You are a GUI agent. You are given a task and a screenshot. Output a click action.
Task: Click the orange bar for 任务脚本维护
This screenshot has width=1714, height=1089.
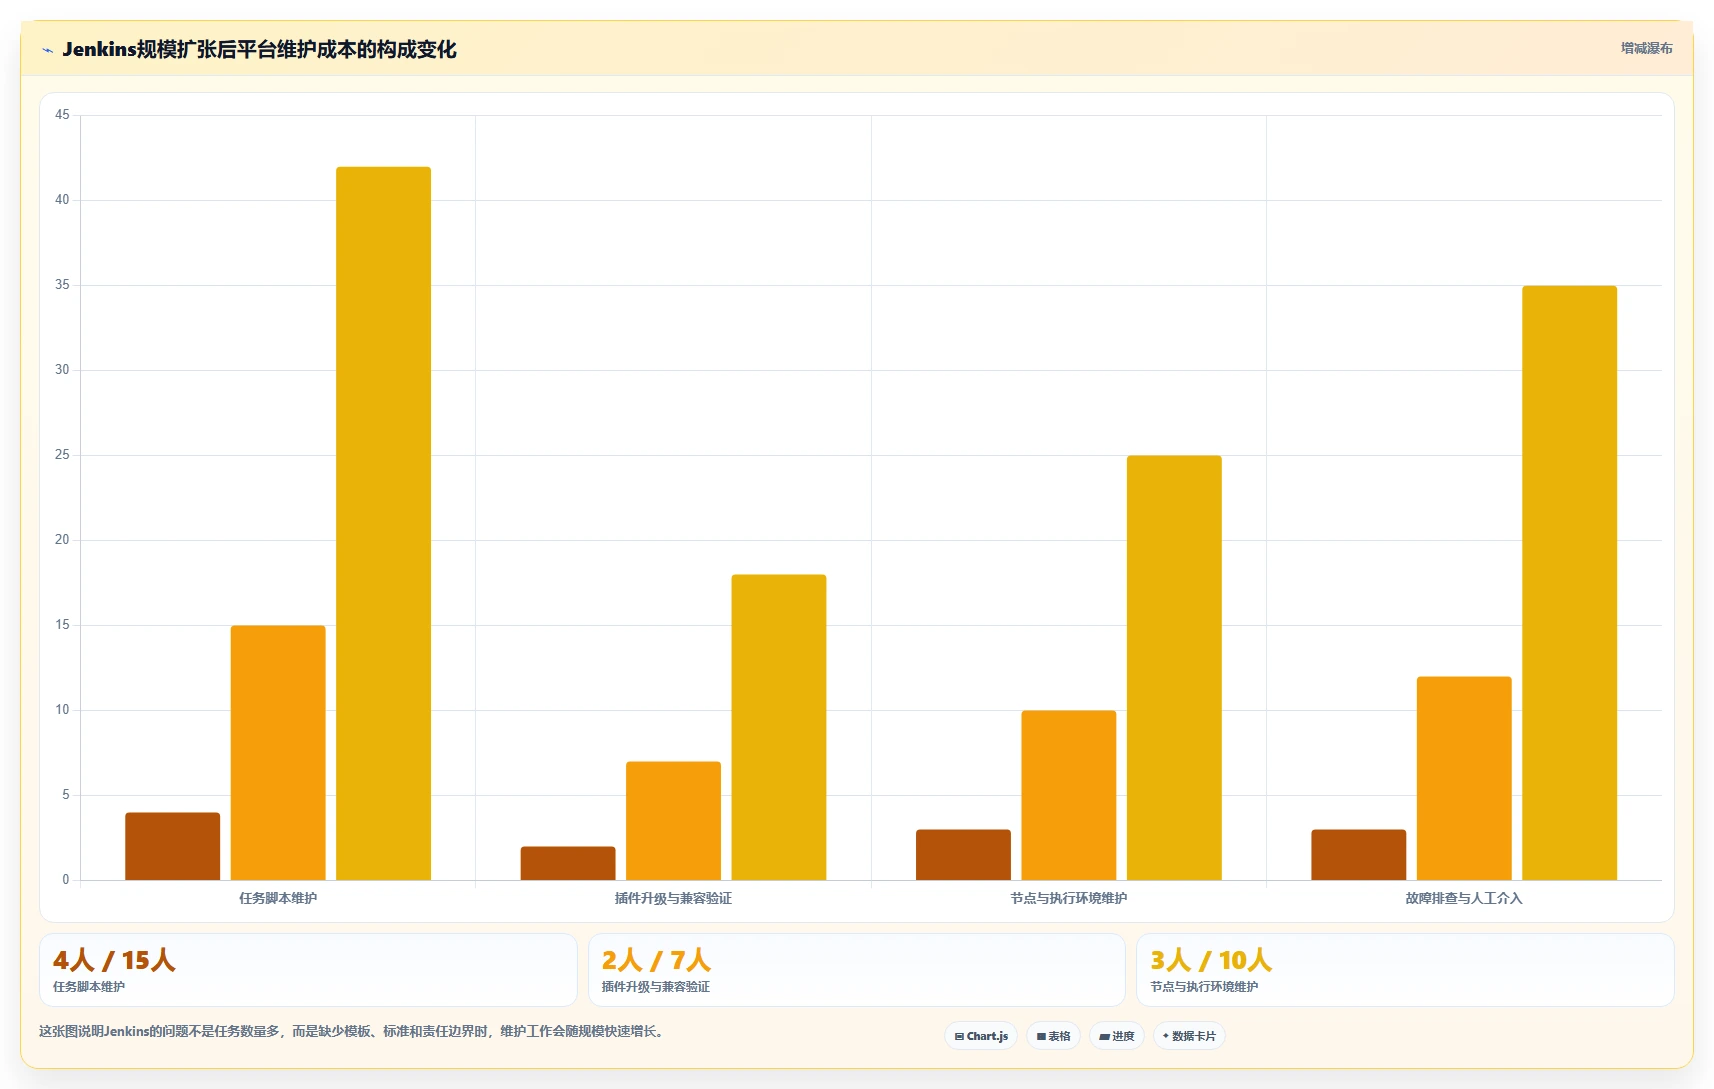coord(278,753)
